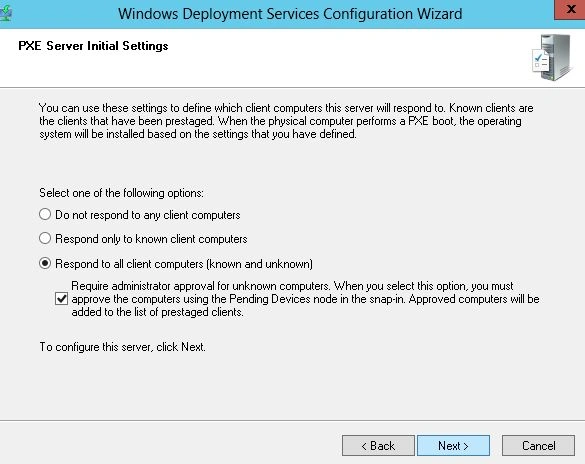Select 'Respond only to known client computers' radio button
The image size is (585, 464).
point(45,238)
